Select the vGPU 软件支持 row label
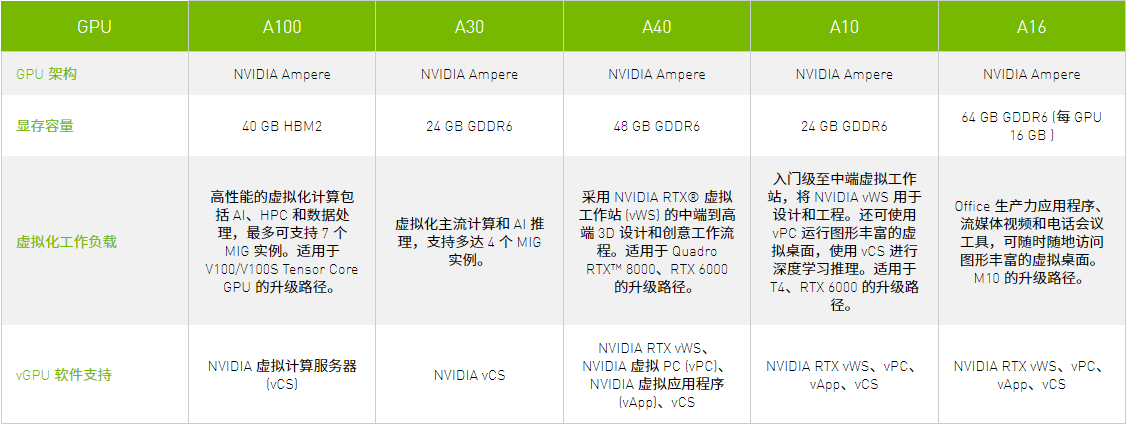 [64, 375]
